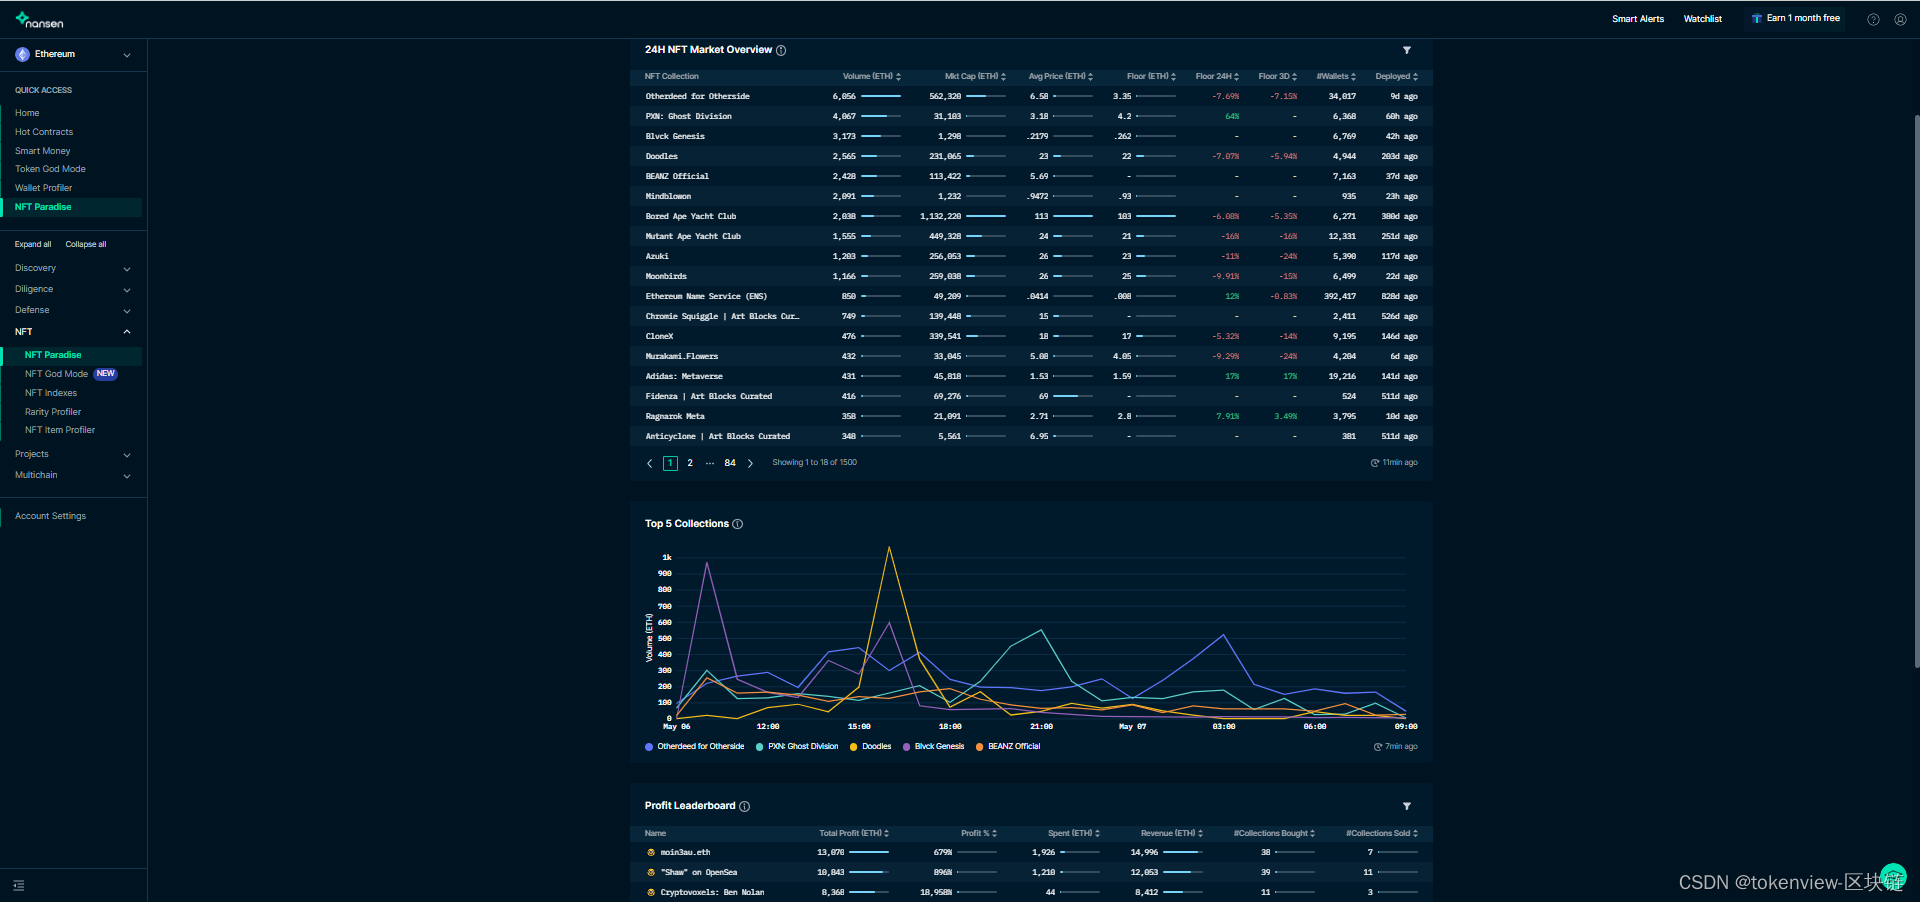Filter the Profit Leaderboard table
Screen dimensions: 1920x902
[1407, 806]
